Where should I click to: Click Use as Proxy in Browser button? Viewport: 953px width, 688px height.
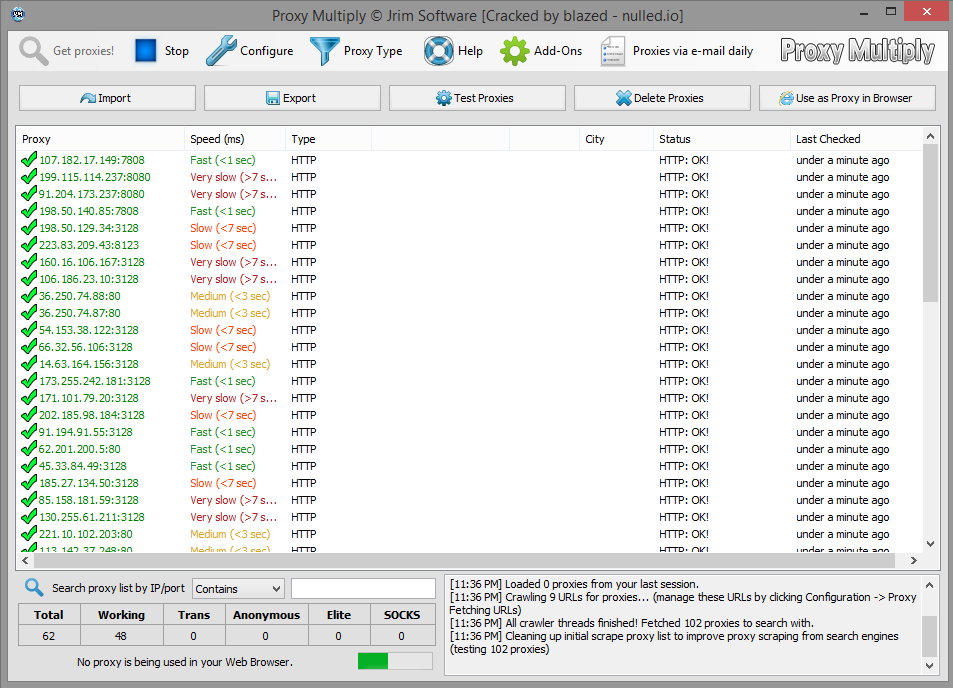(847, 98)
